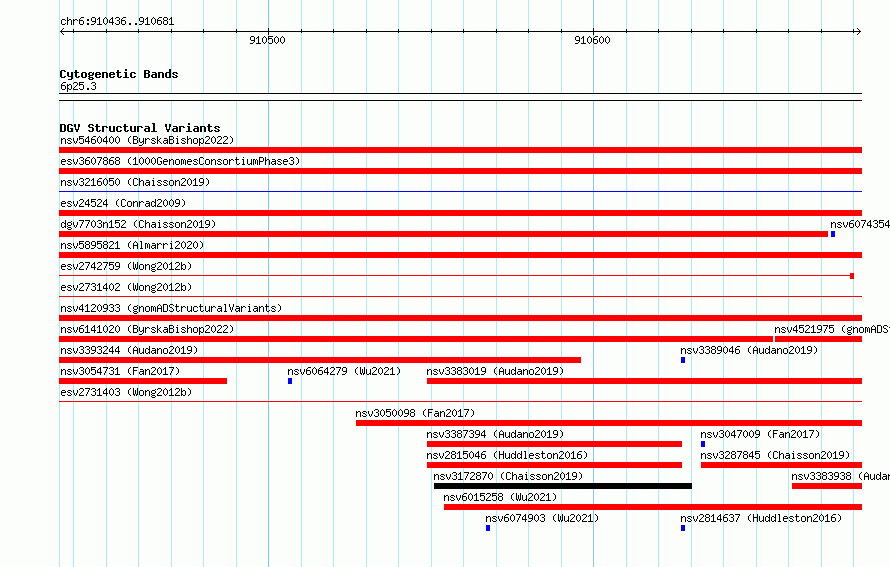Click Cytogenetic Bands track title

click(119, 74)
